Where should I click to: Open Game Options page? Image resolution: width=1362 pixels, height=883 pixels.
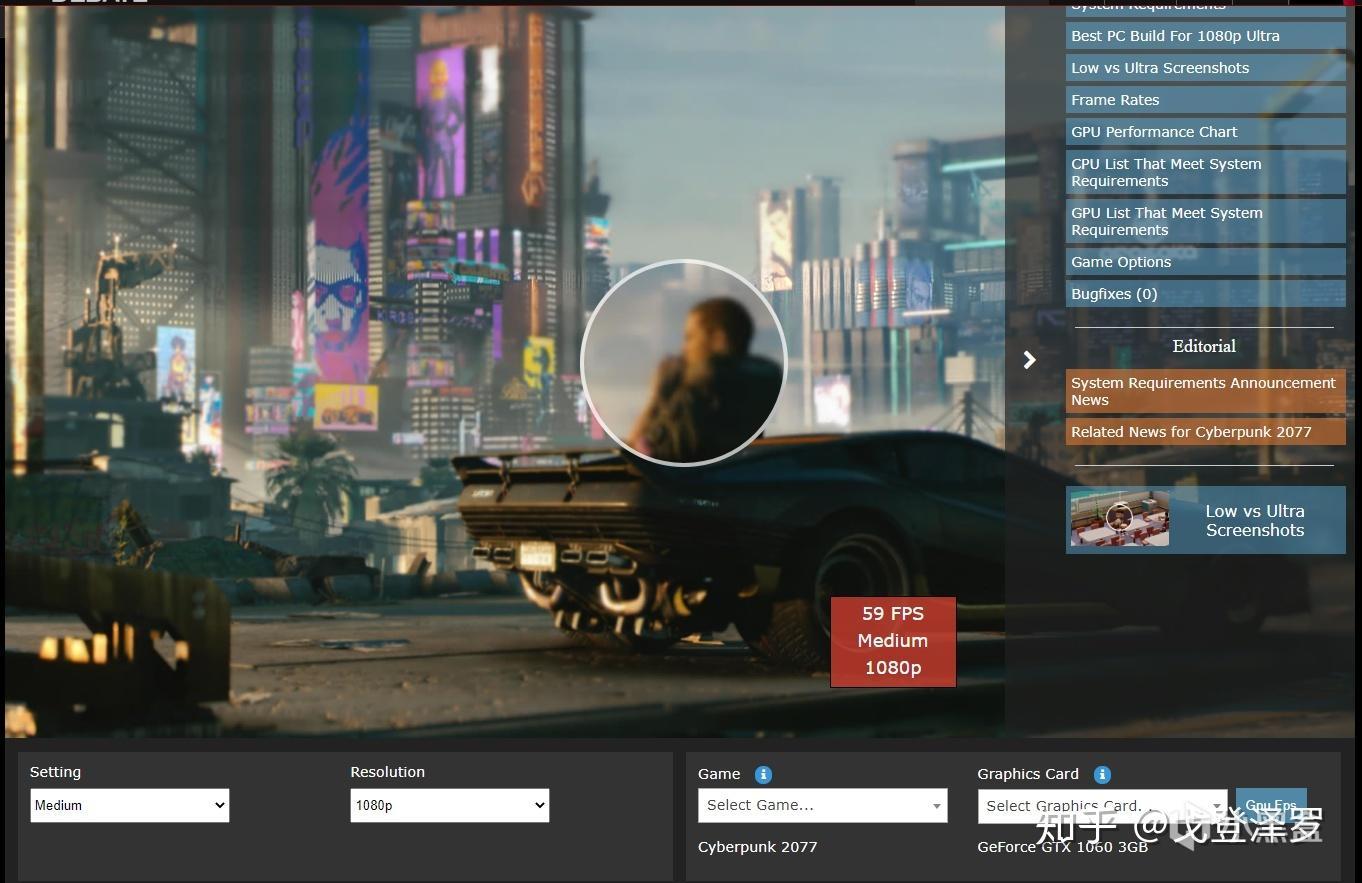coord(1205,262)
